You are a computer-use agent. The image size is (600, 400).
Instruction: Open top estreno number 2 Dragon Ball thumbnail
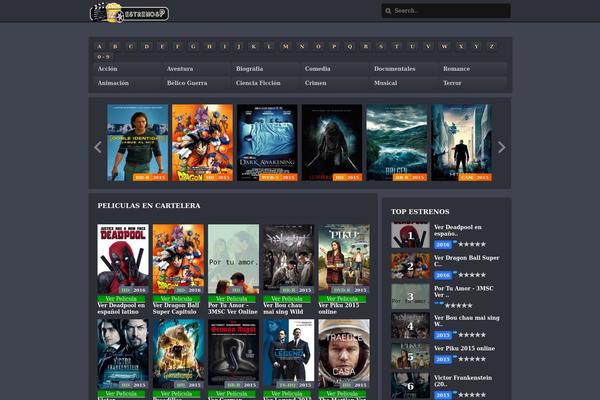[410, 266]
